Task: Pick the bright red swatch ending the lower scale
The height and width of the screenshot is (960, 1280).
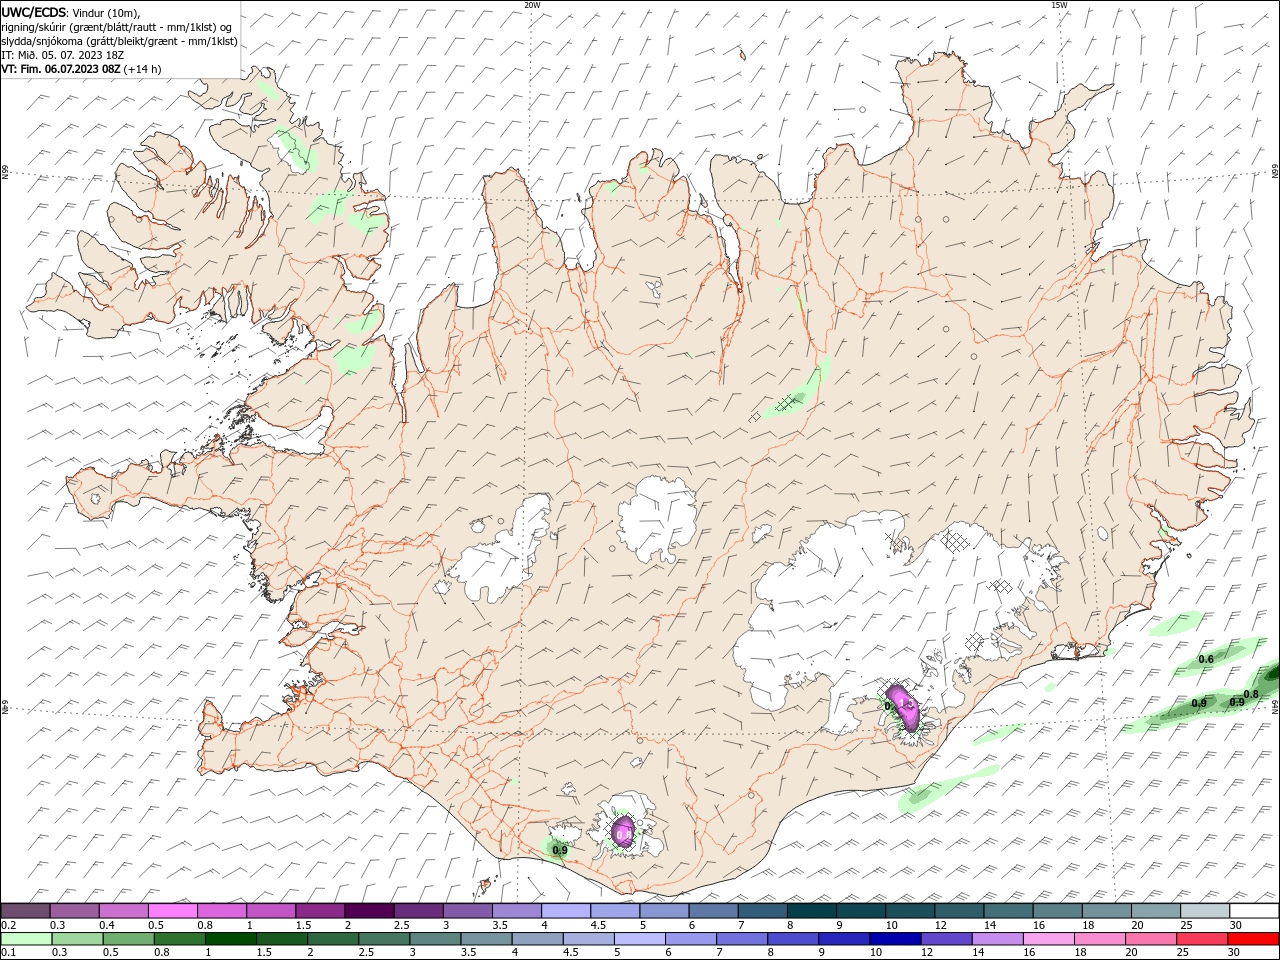Action: (x=1254, y=939)
